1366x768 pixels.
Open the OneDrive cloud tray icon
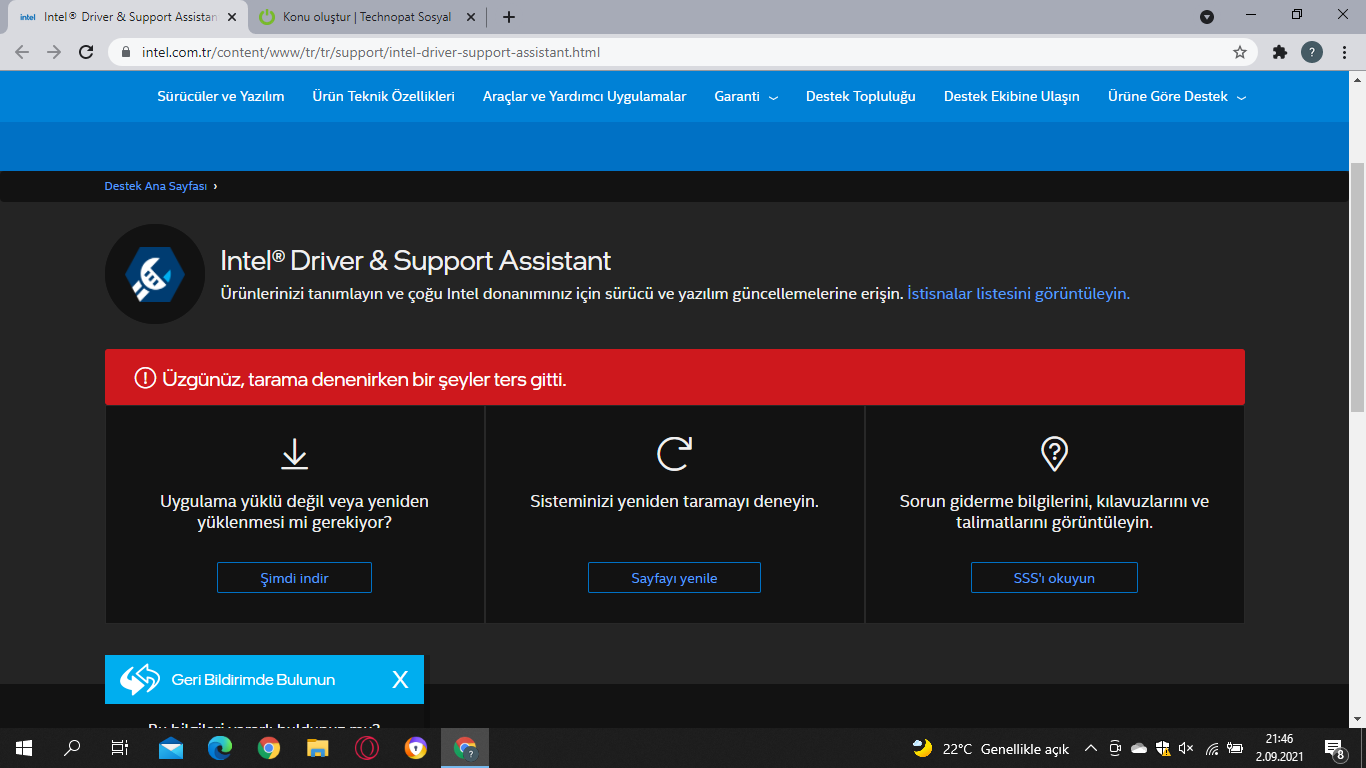tap(1139, 748)
